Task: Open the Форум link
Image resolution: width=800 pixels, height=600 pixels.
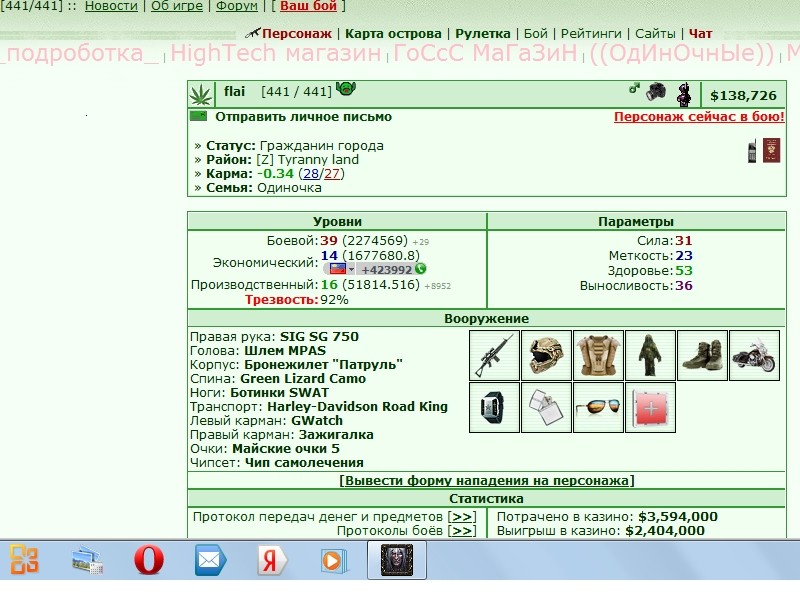Action: [237, 6]
